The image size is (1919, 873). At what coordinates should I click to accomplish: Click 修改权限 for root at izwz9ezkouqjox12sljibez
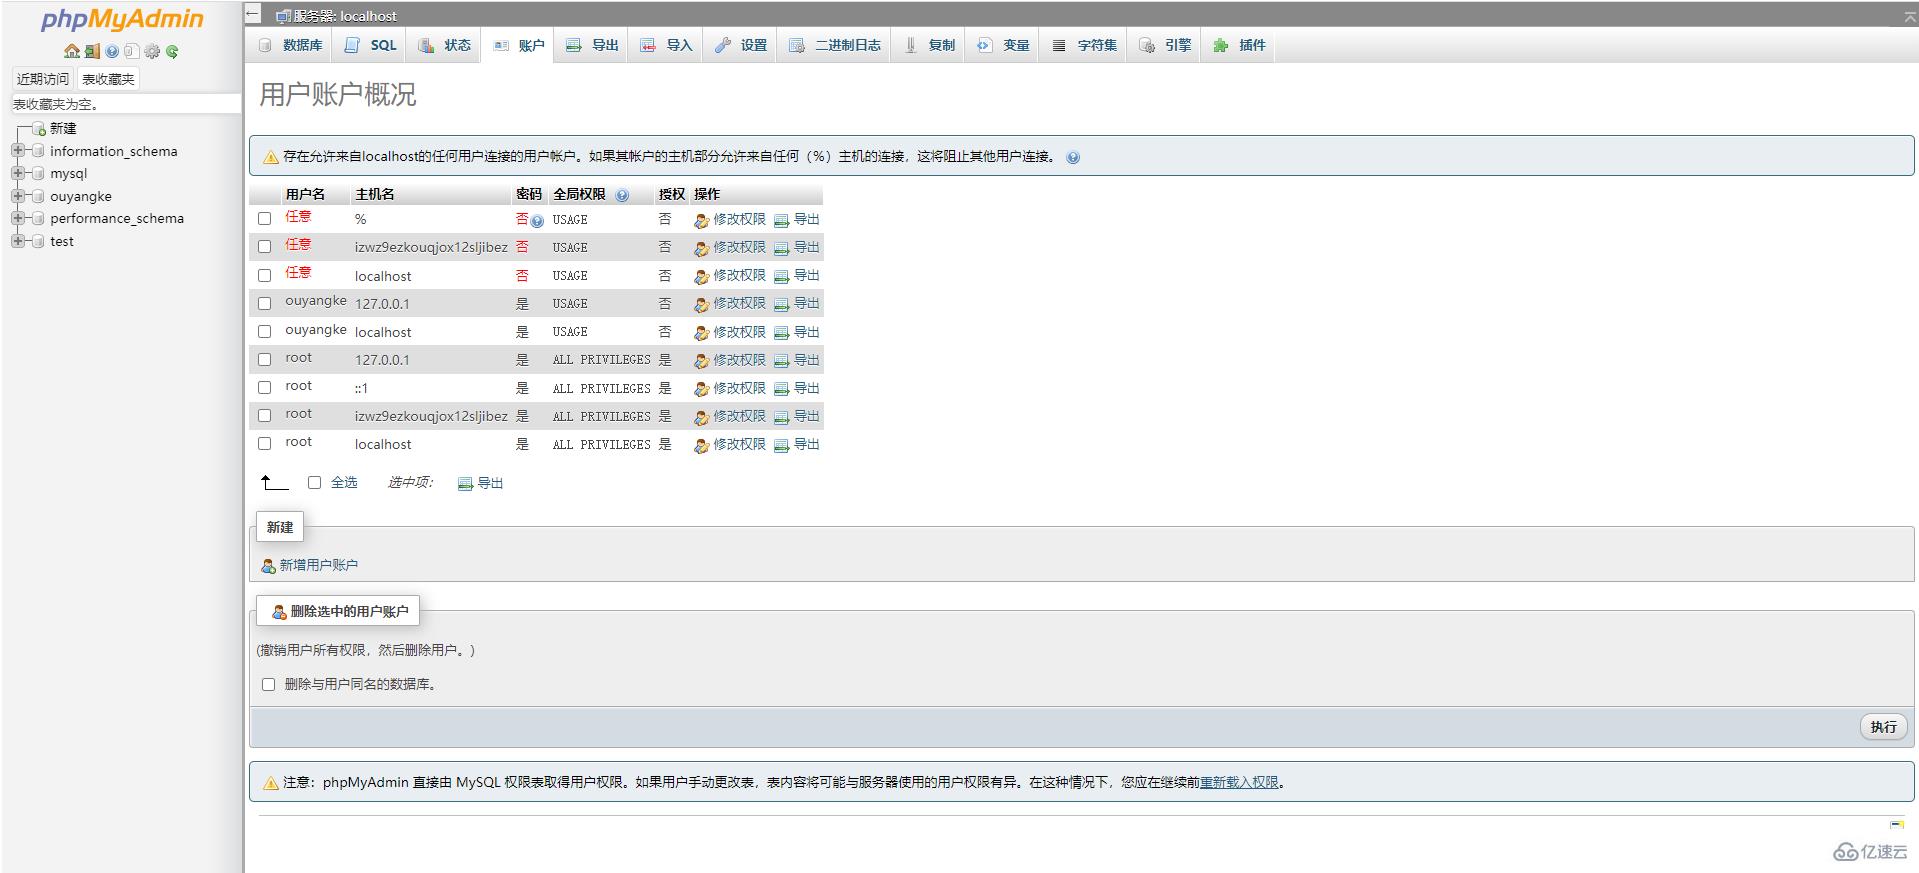coord(739,416)
